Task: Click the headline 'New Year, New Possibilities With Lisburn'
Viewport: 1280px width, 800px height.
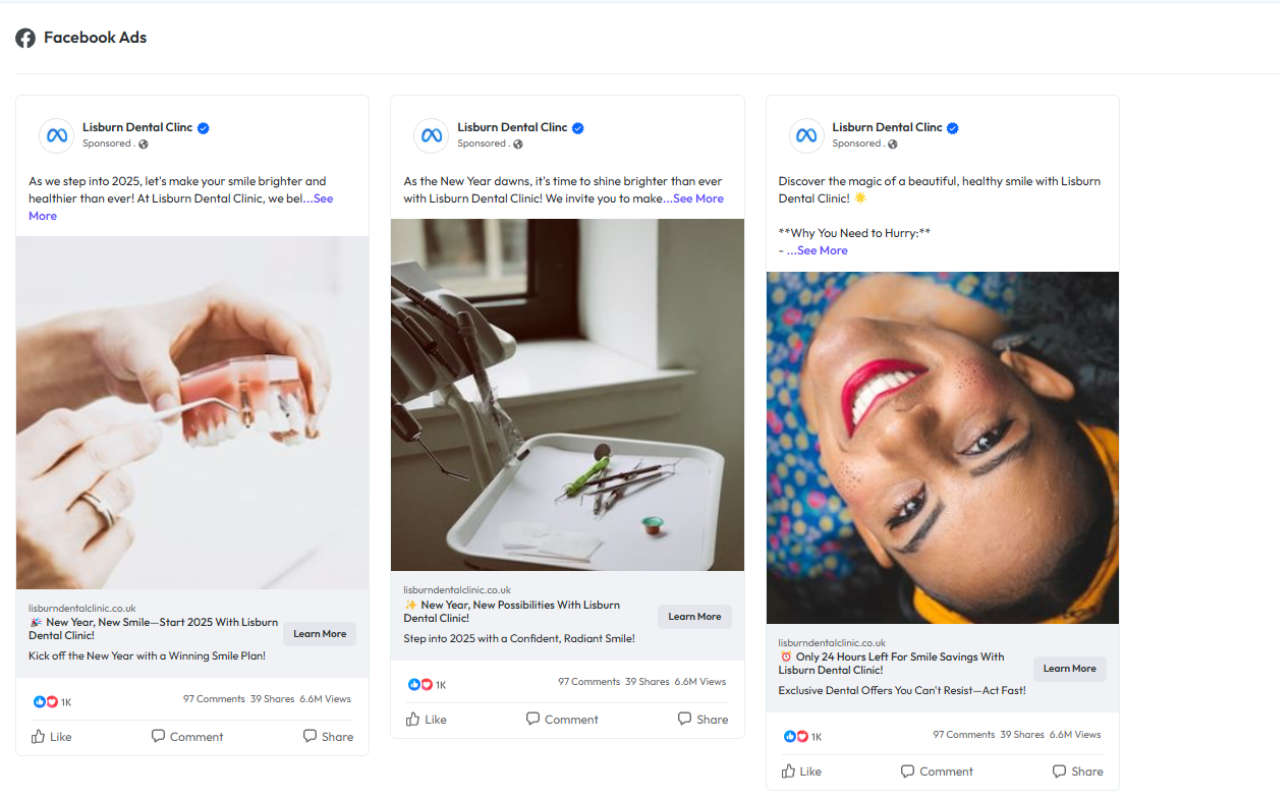Action: point(512,612)
